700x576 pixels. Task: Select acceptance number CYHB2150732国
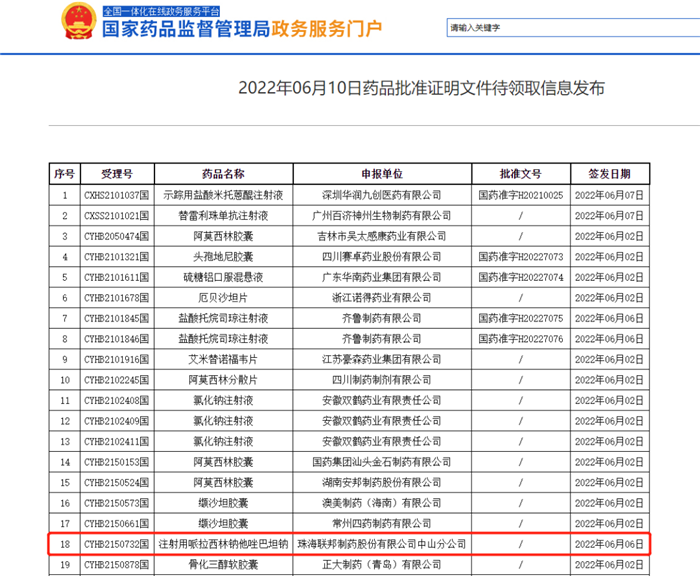point(117,544)
